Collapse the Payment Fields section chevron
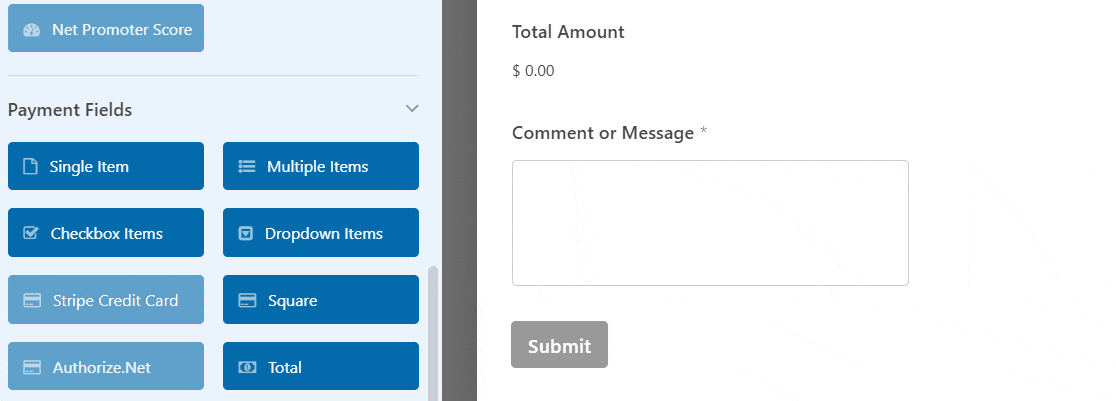 point(411,109)
